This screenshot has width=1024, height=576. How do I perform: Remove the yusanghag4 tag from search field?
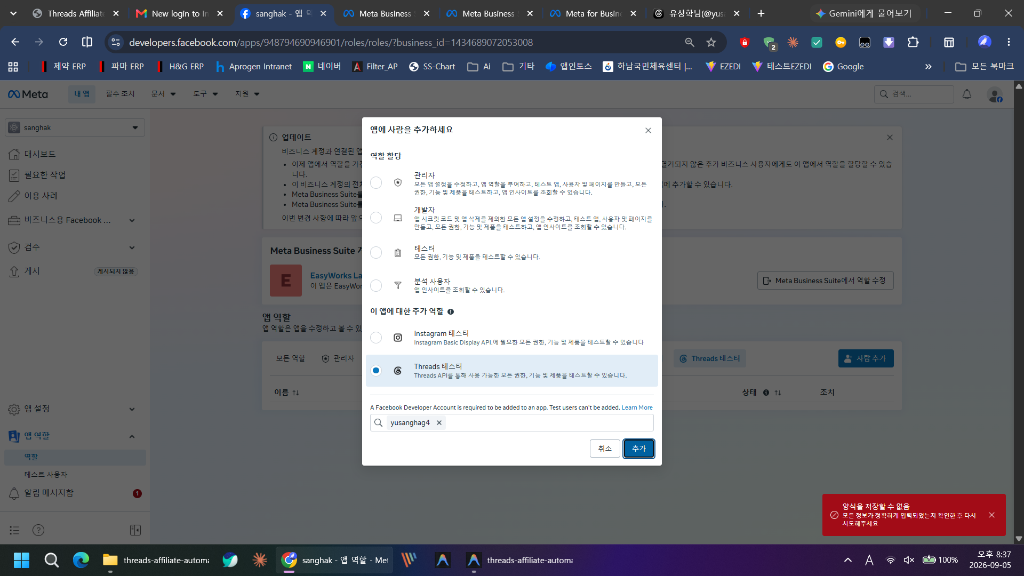click(x=439, y=423)
